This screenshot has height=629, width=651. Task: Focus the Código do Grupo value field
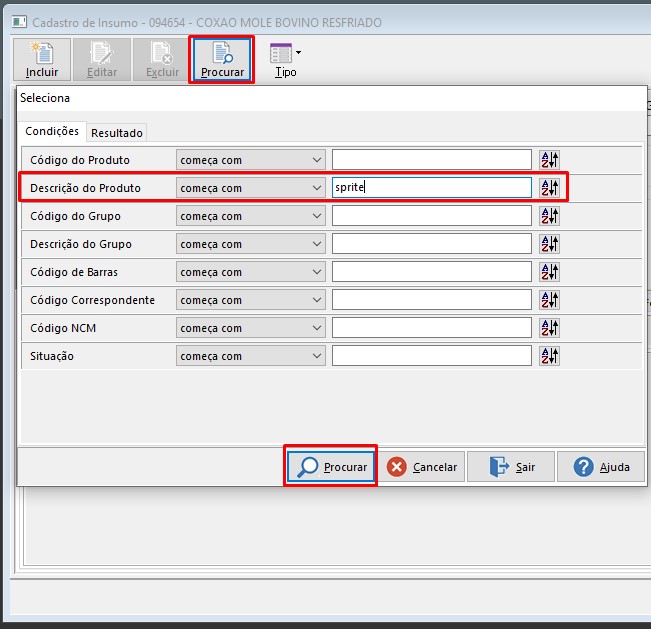[x=432, y=216]
